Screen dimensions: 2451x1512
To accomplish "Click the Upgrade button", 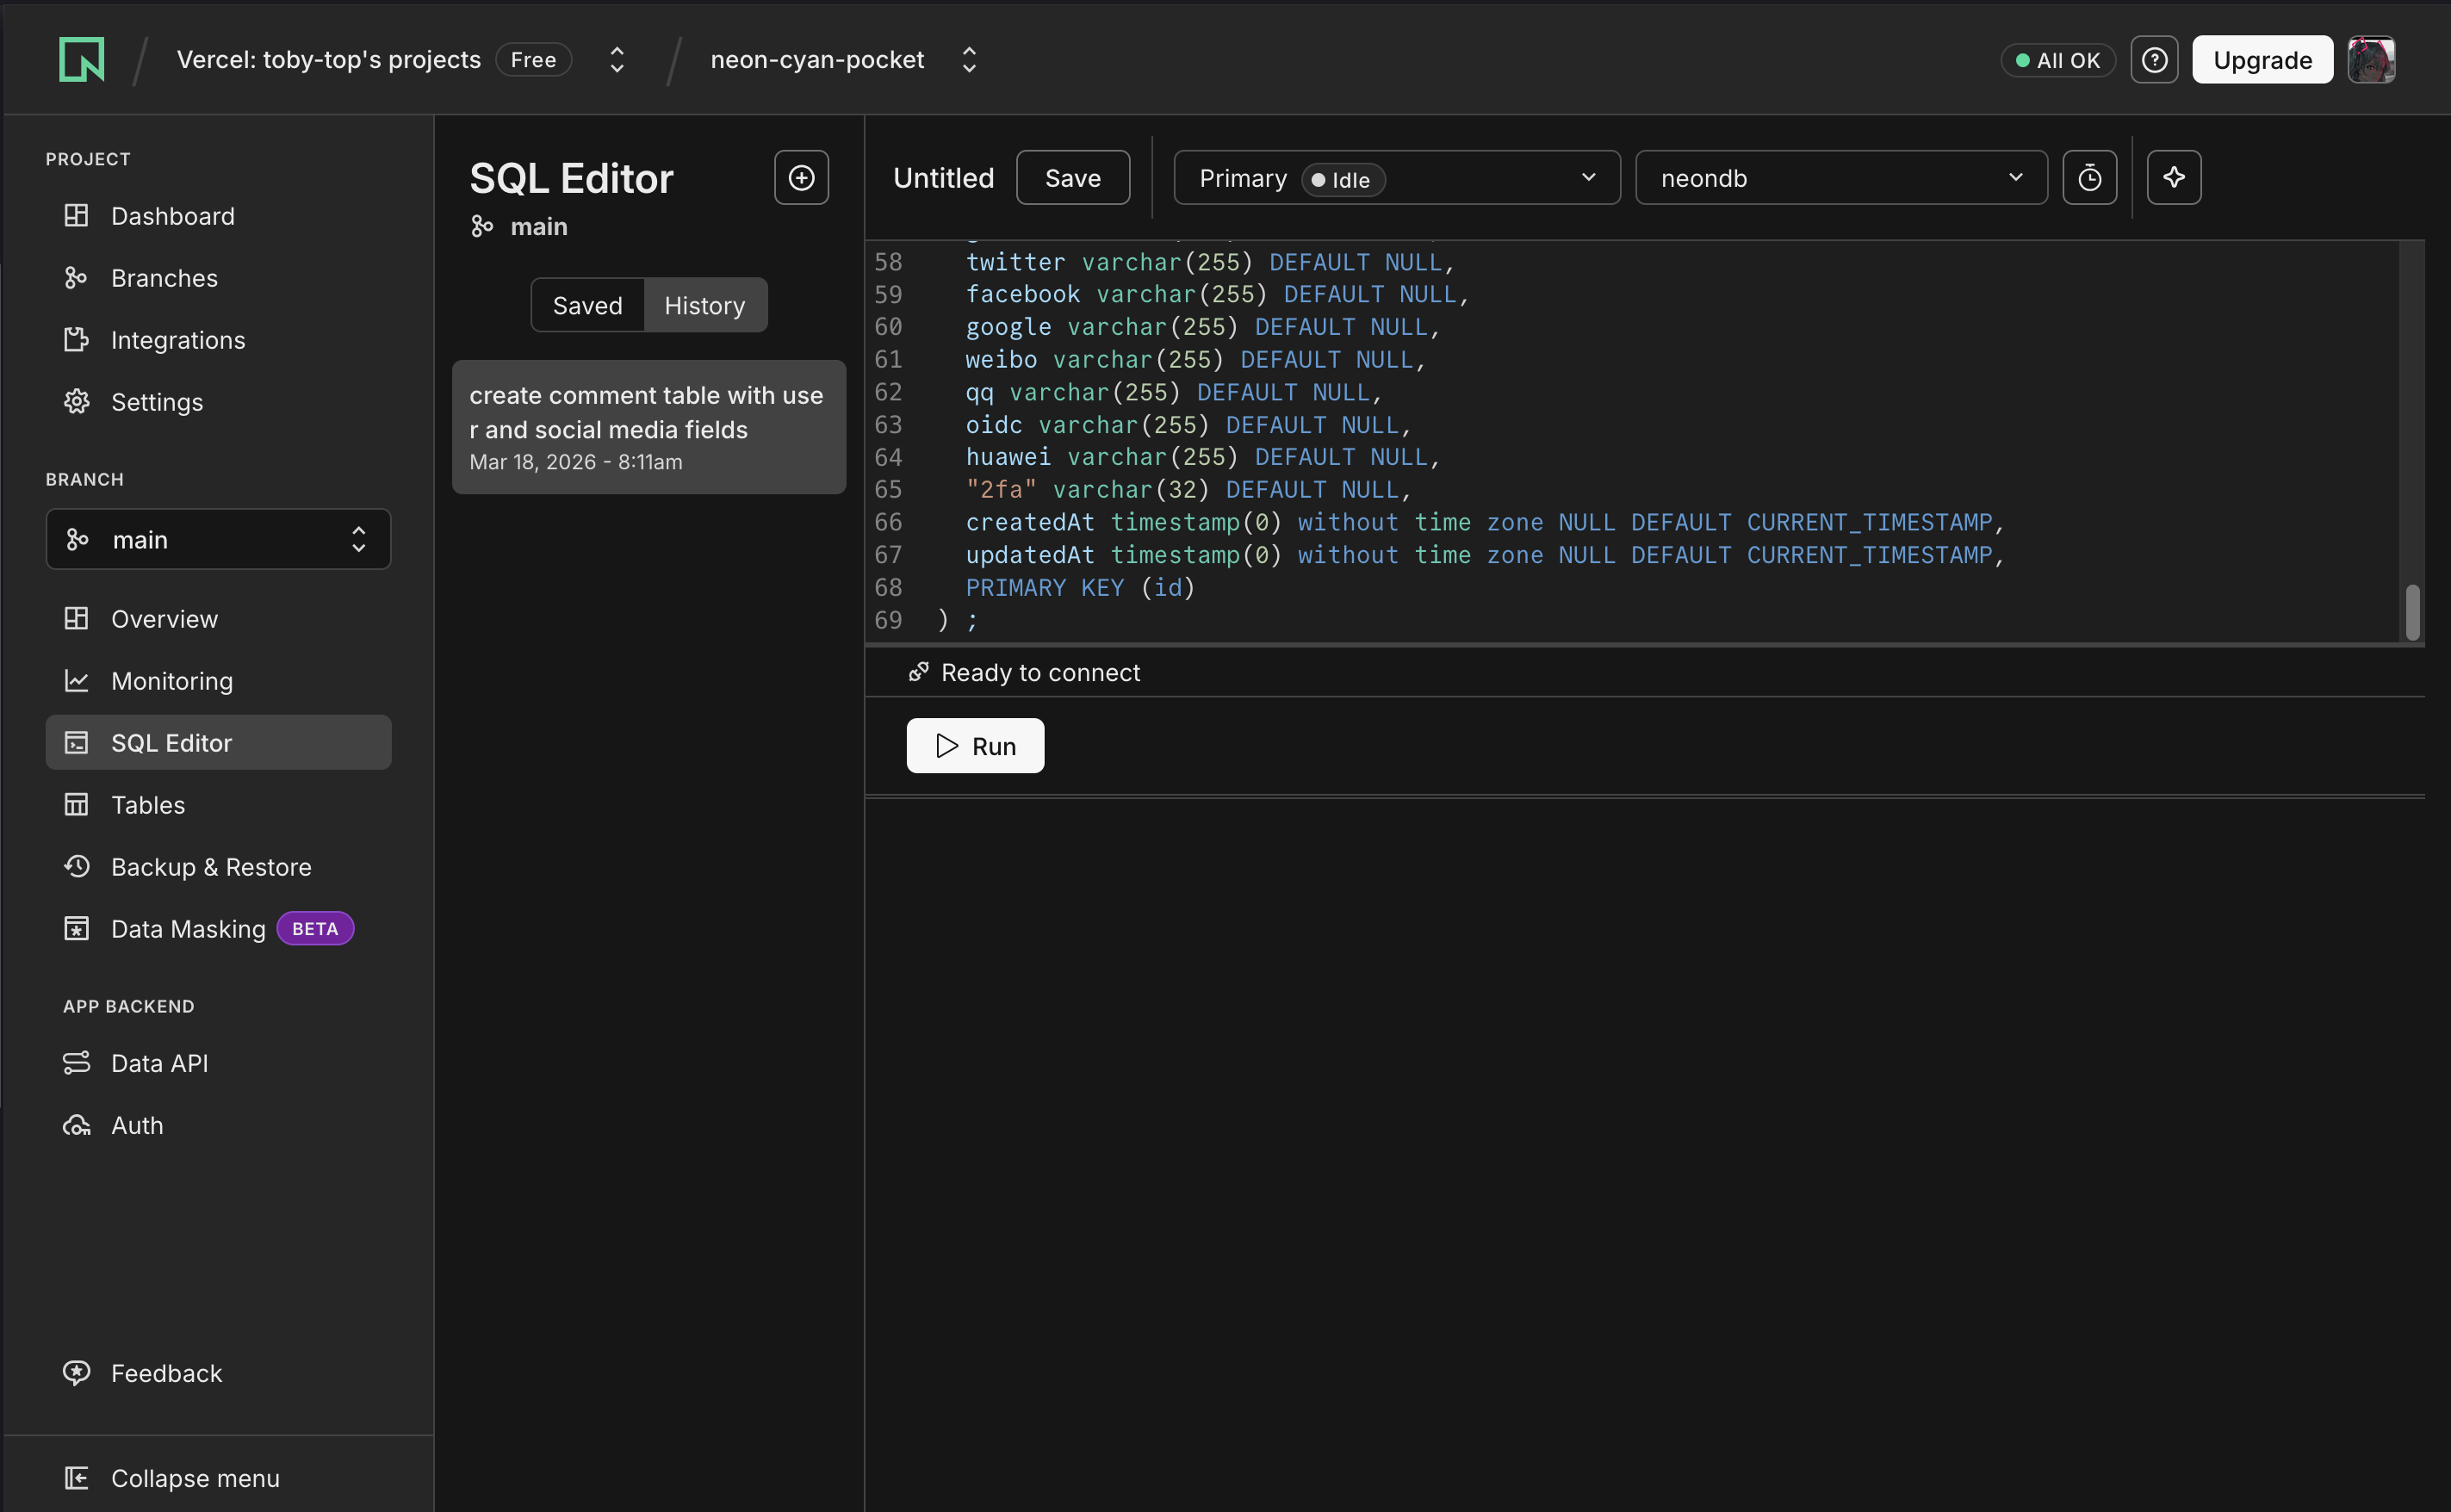I will click(x=2262, y=60).
